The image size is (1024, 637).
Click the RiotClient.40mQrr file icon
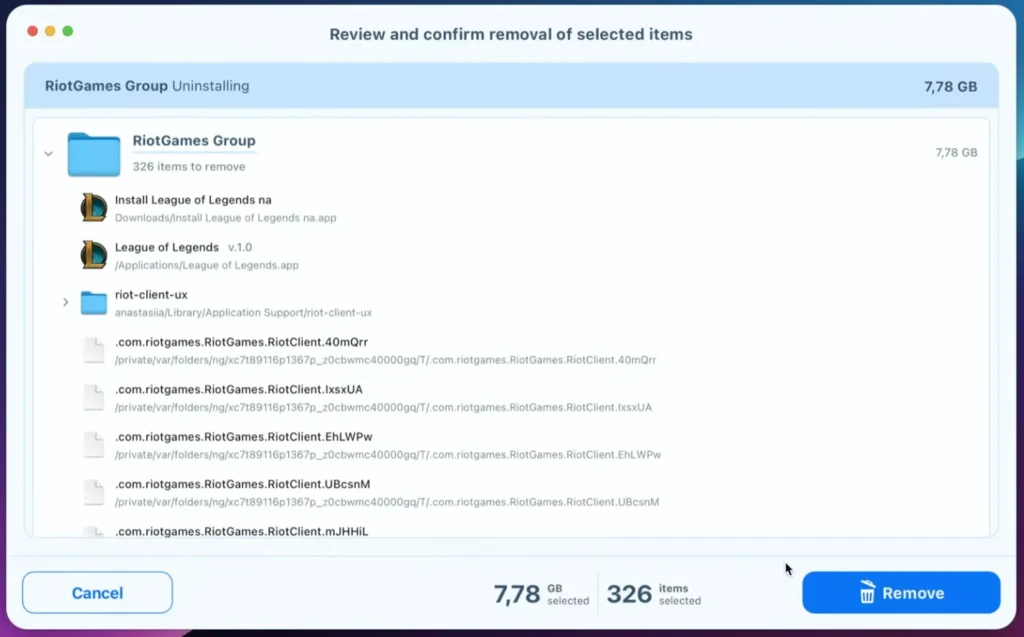[x=94, y=350]
